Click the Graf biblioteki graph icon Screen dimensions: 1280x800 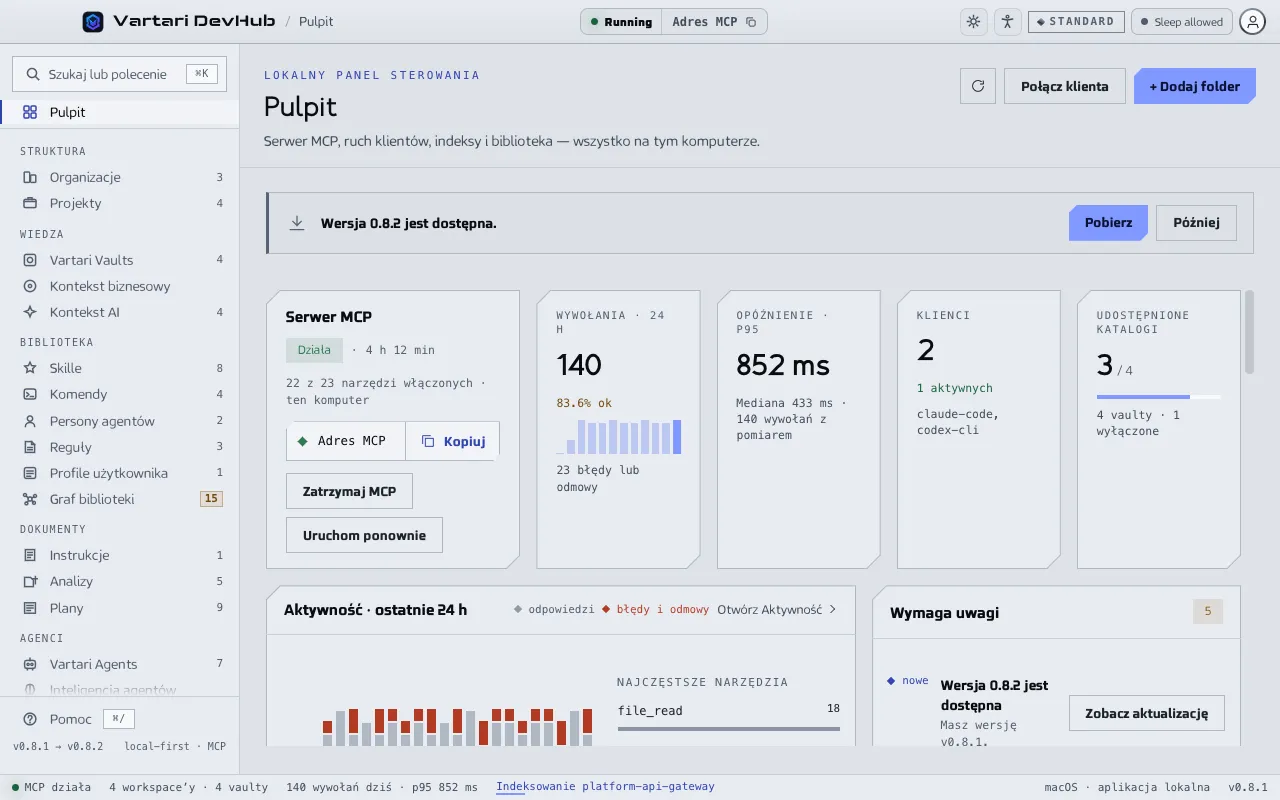point(30,499)
